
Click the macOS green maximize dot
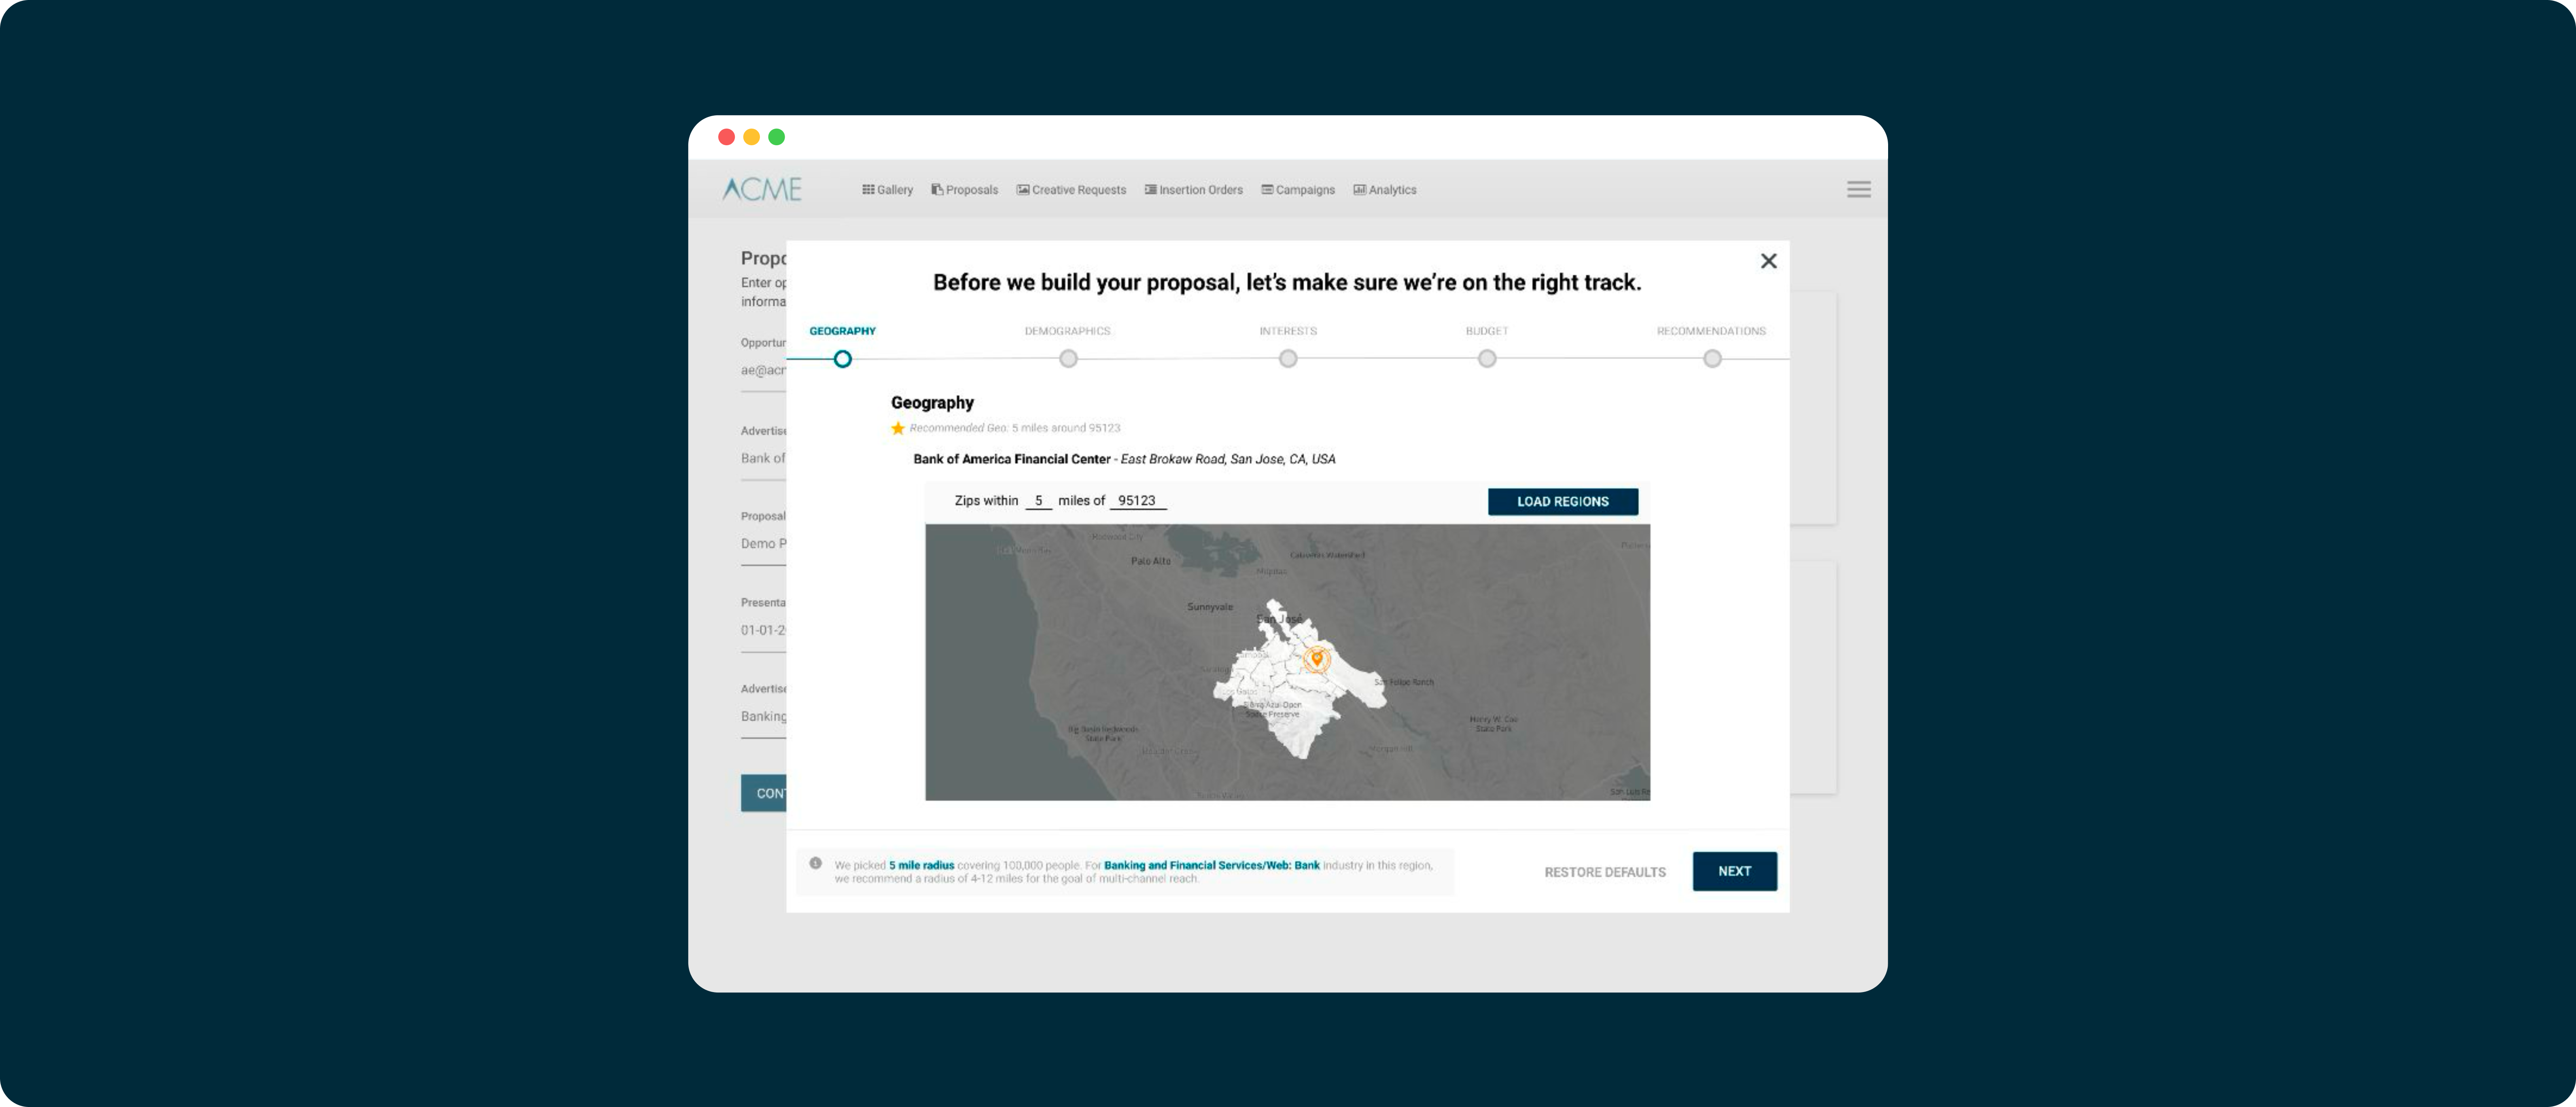coord(776,137)
